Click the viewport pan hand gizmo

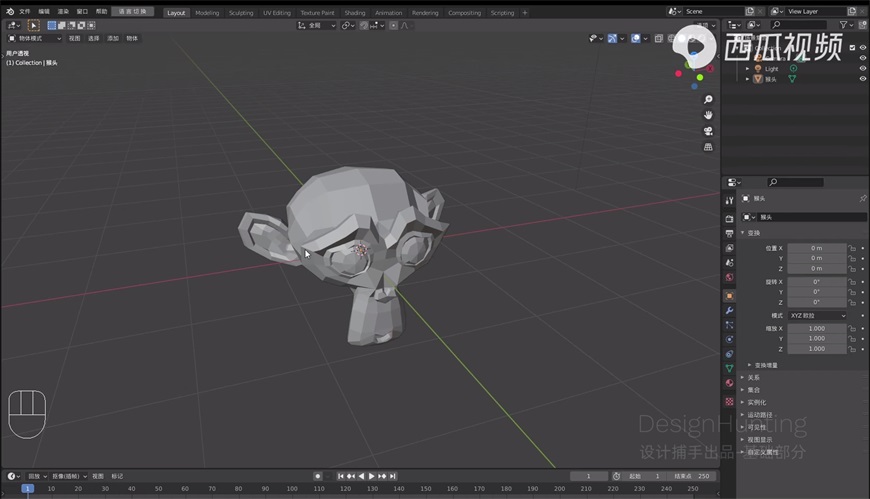(x=708, y=115)
